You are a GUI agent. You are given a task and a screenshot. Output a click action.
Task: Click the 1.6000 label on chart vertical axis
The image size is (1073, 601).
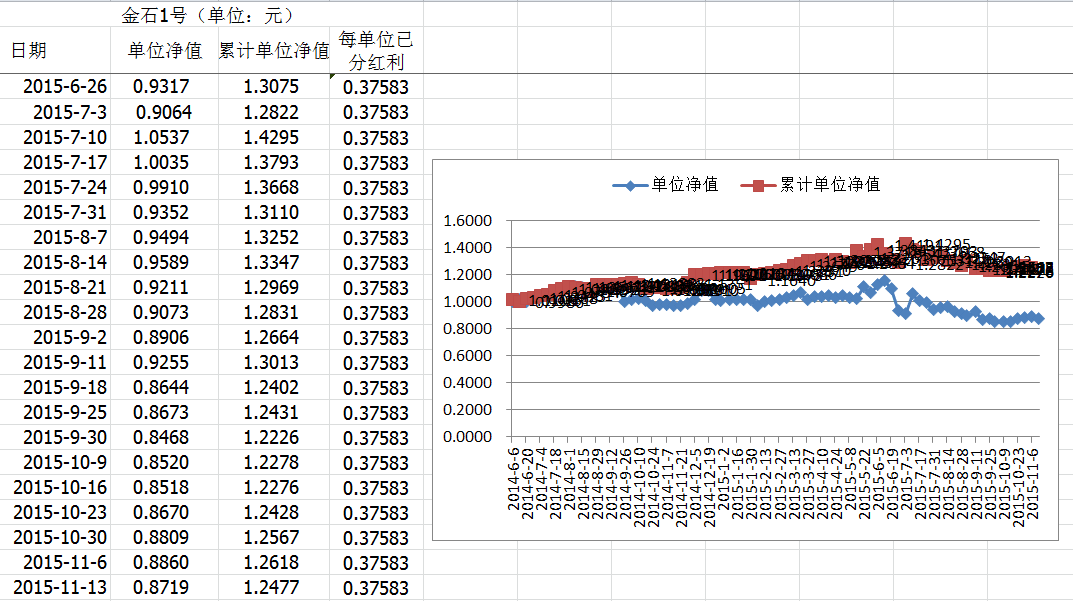click(x=468, y=221)
